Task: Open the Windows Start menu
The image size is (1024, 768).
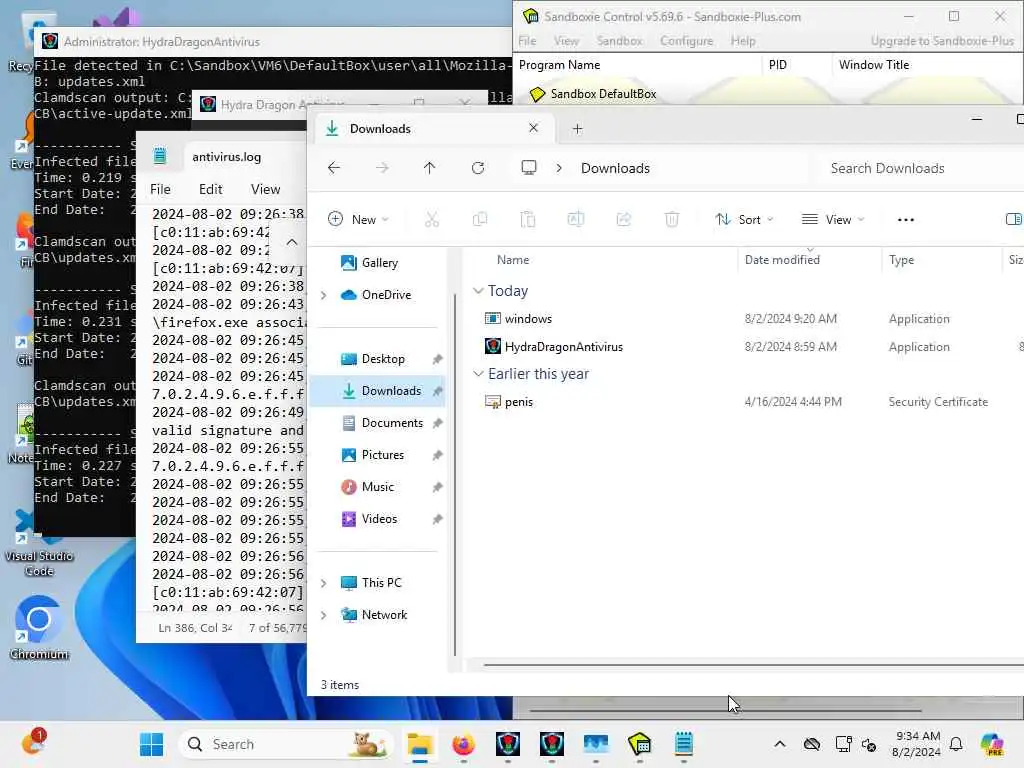Action: [152, 744]
